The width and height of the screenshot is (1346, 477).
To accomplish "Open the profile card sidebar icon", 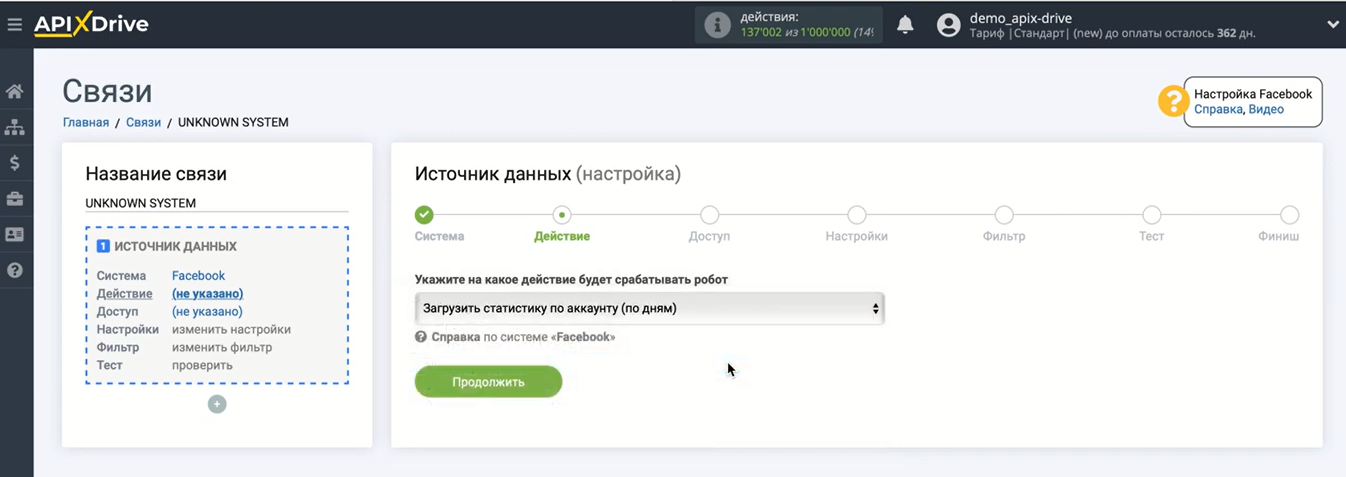I will pyautogui.click(x=15, y=234).
